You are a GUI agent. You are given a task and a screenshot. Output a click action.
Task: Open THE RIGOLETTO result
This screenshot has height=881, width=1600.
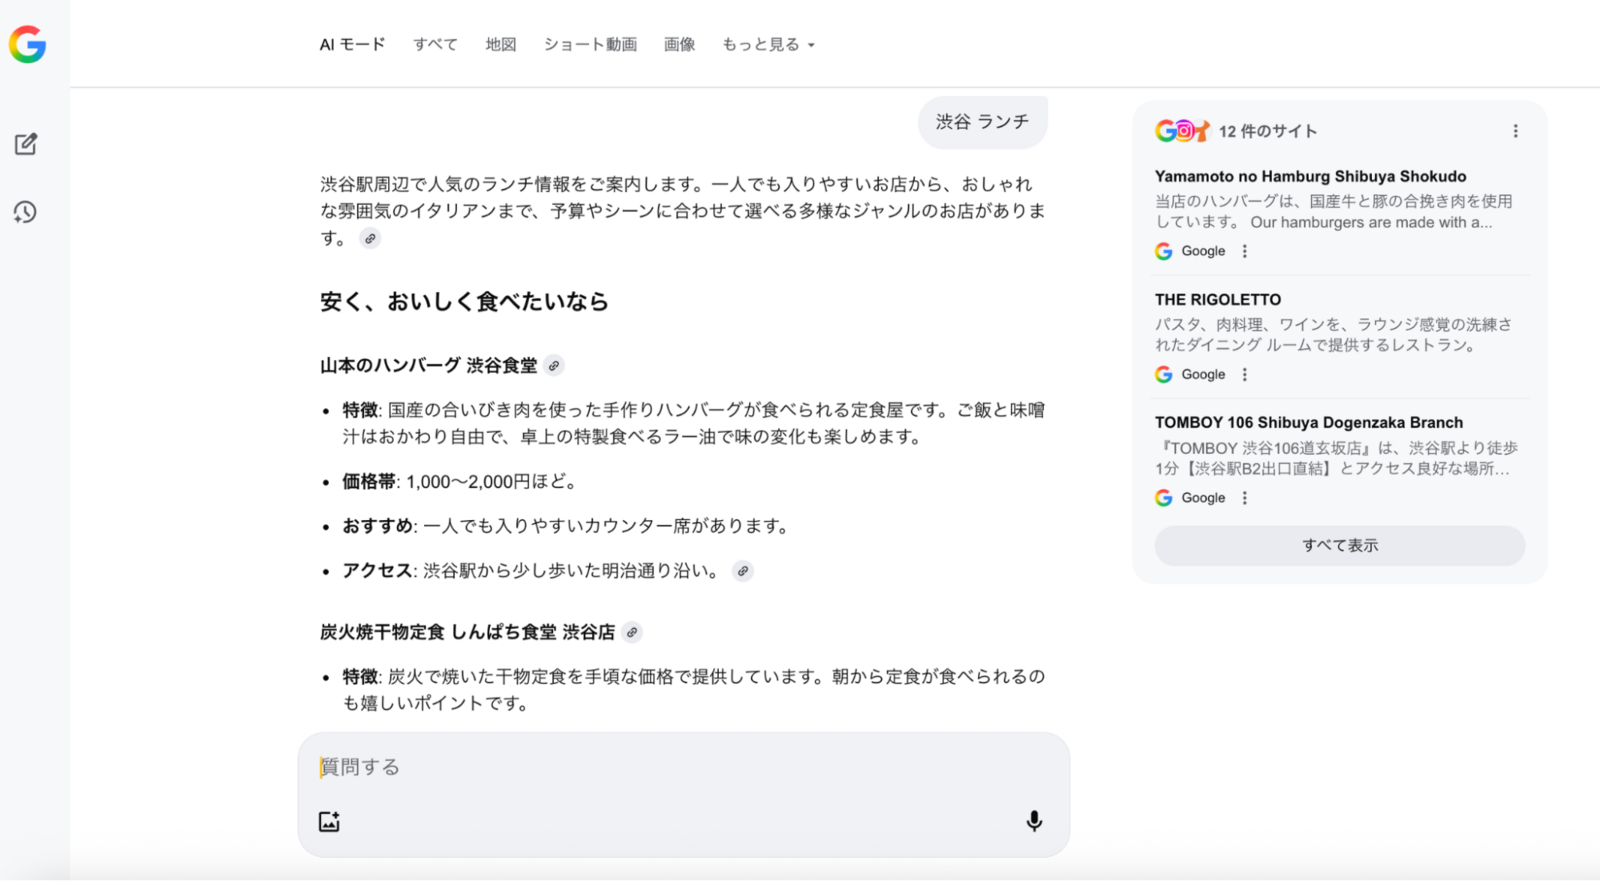tap(1218, 299)
